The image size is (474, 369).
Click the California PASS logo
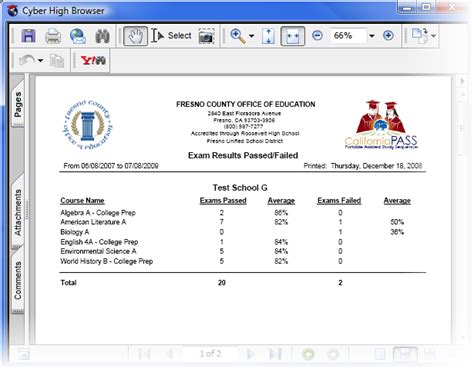click(x=381, y=125)
